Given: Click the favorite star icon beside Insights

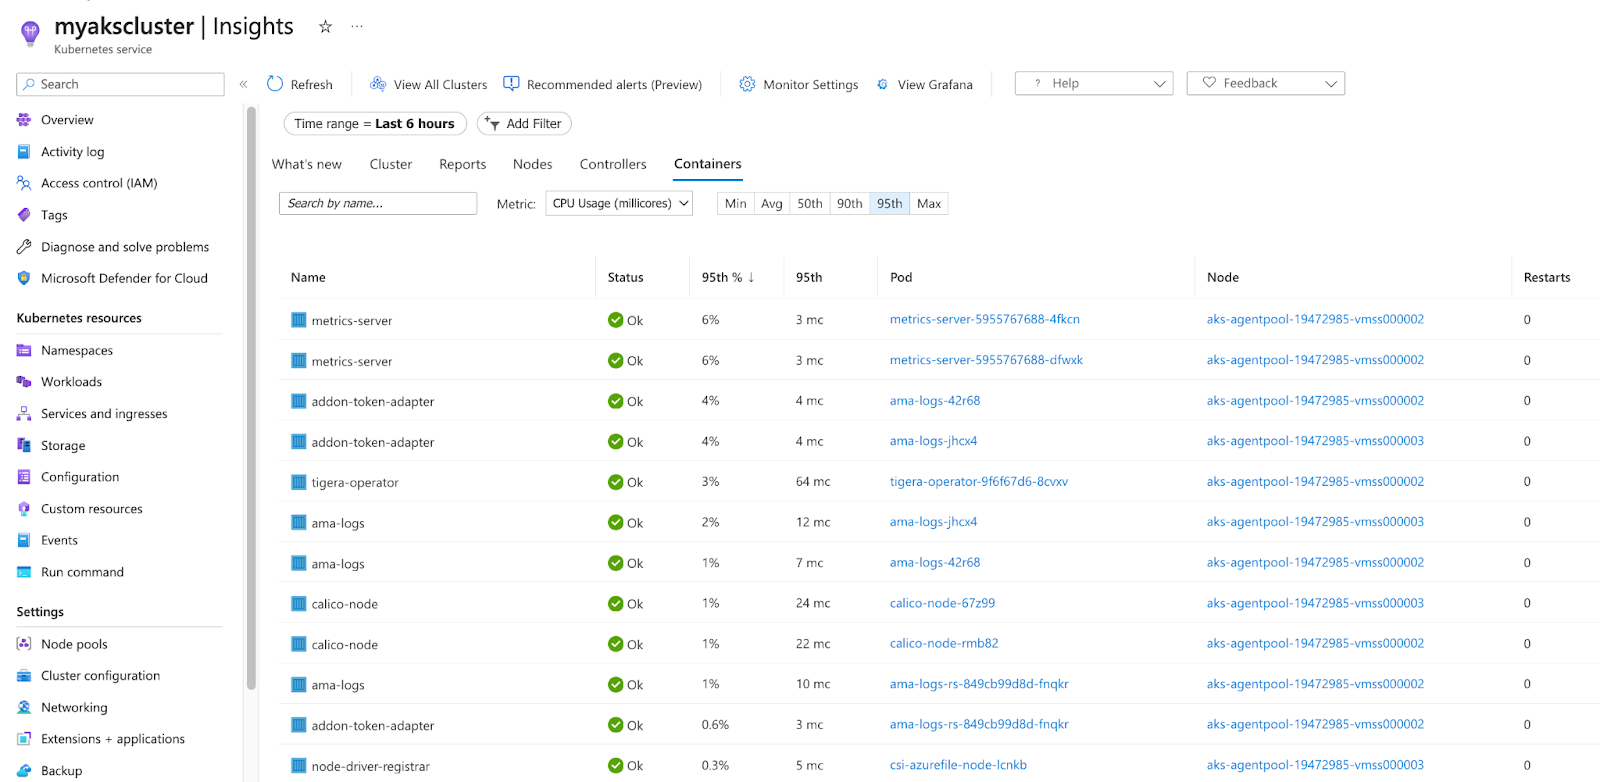Looking at the screenshot, I should (325, 27).
